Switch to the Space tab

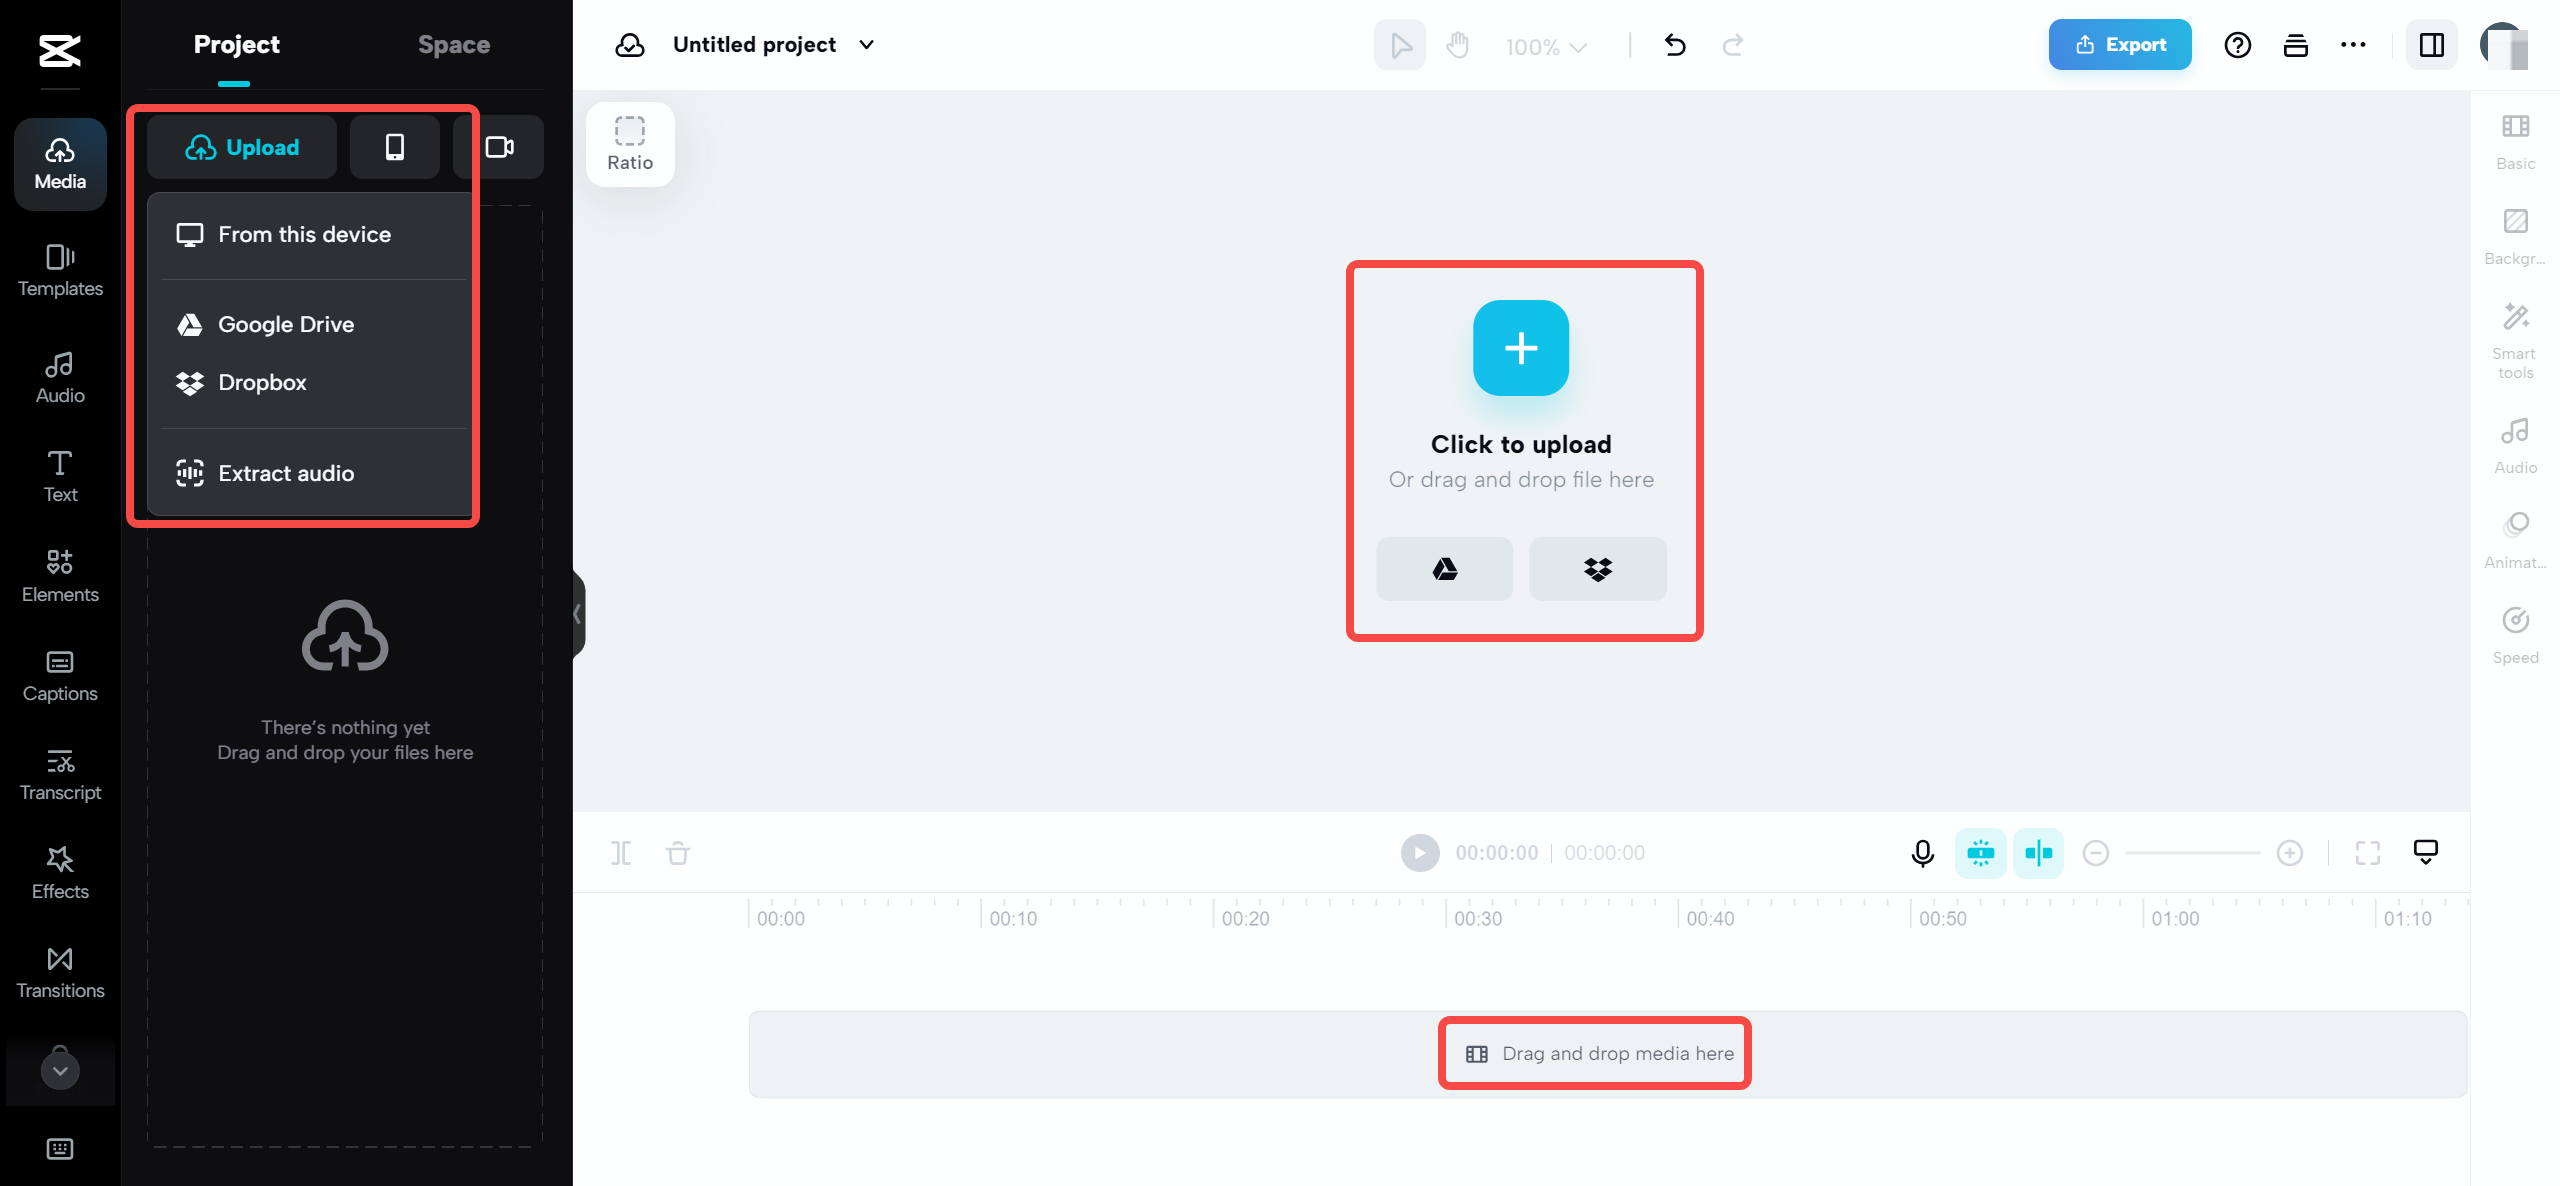tap(454, 44)
